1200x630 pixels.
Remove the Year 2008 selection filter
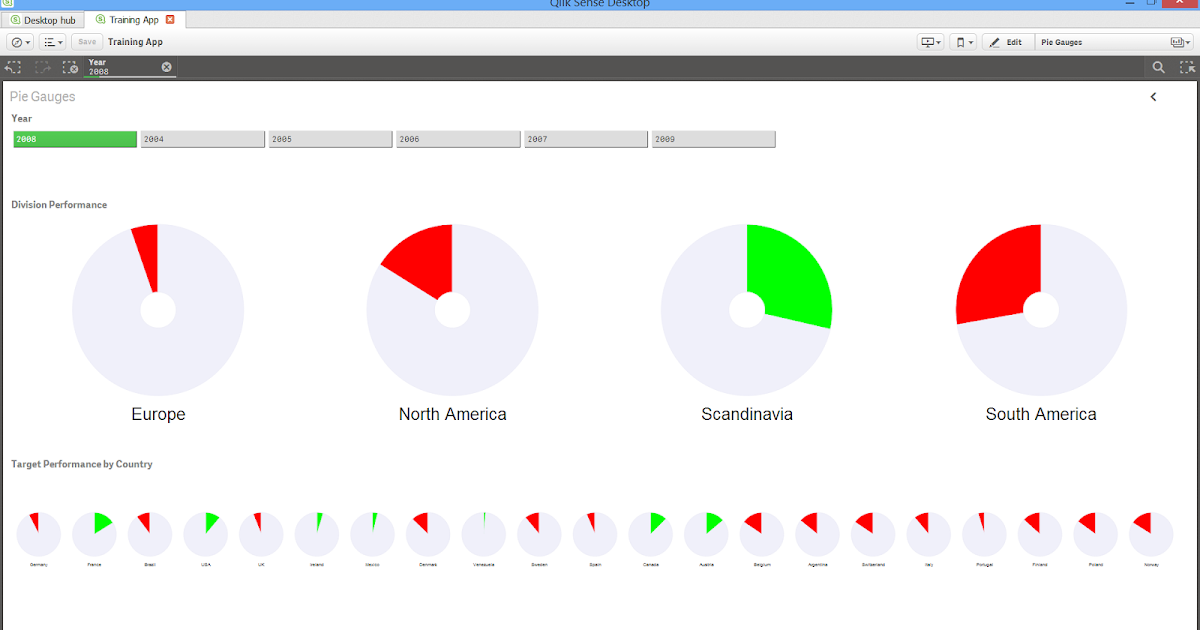(x=165, y=67)
